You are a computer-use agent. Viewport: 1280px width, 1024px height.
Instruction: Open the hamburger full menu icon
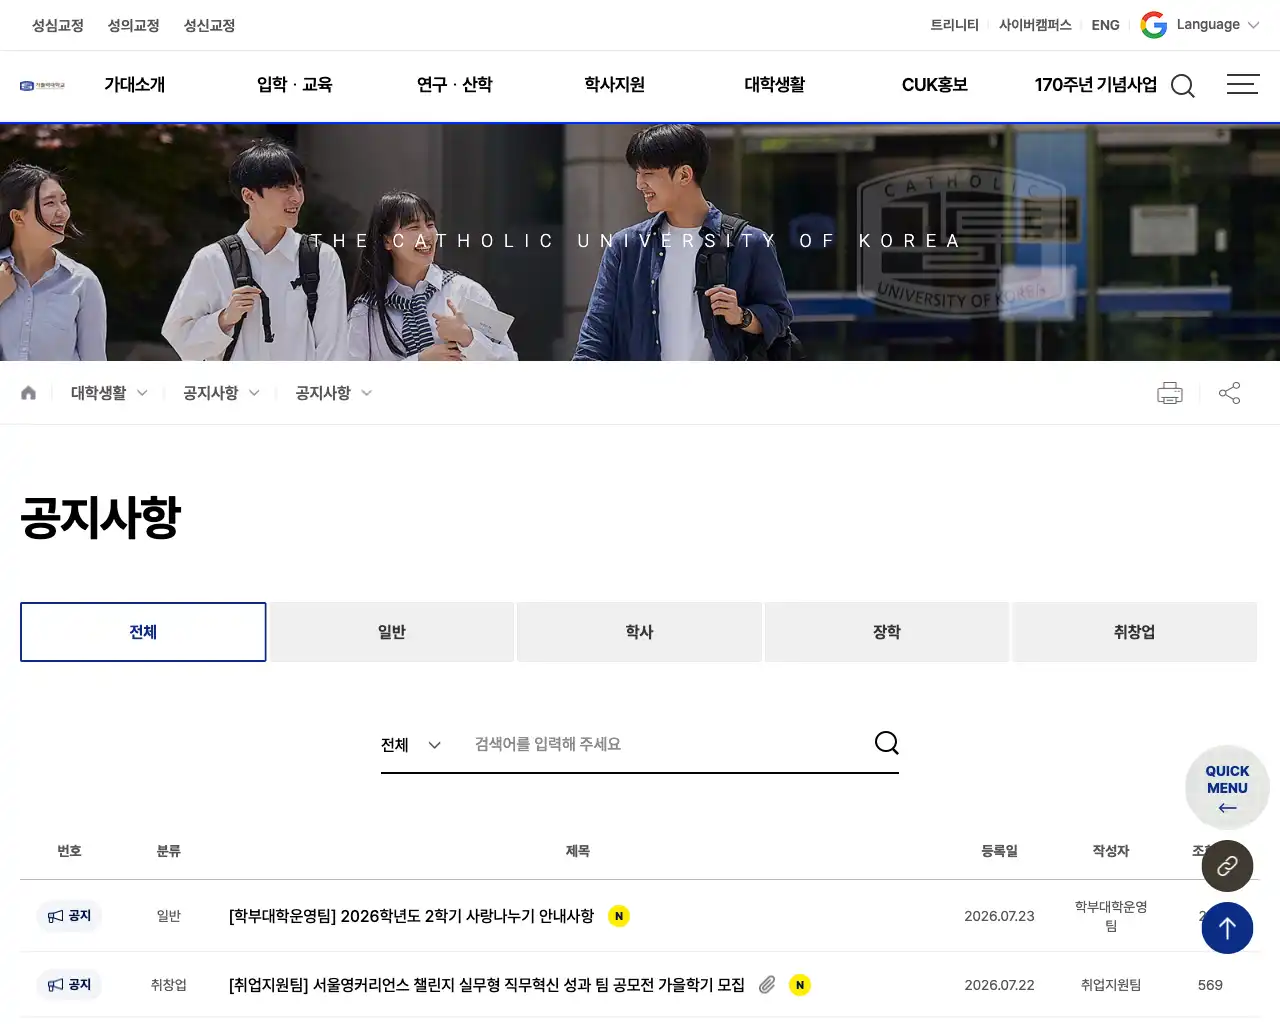point(1243,84)
